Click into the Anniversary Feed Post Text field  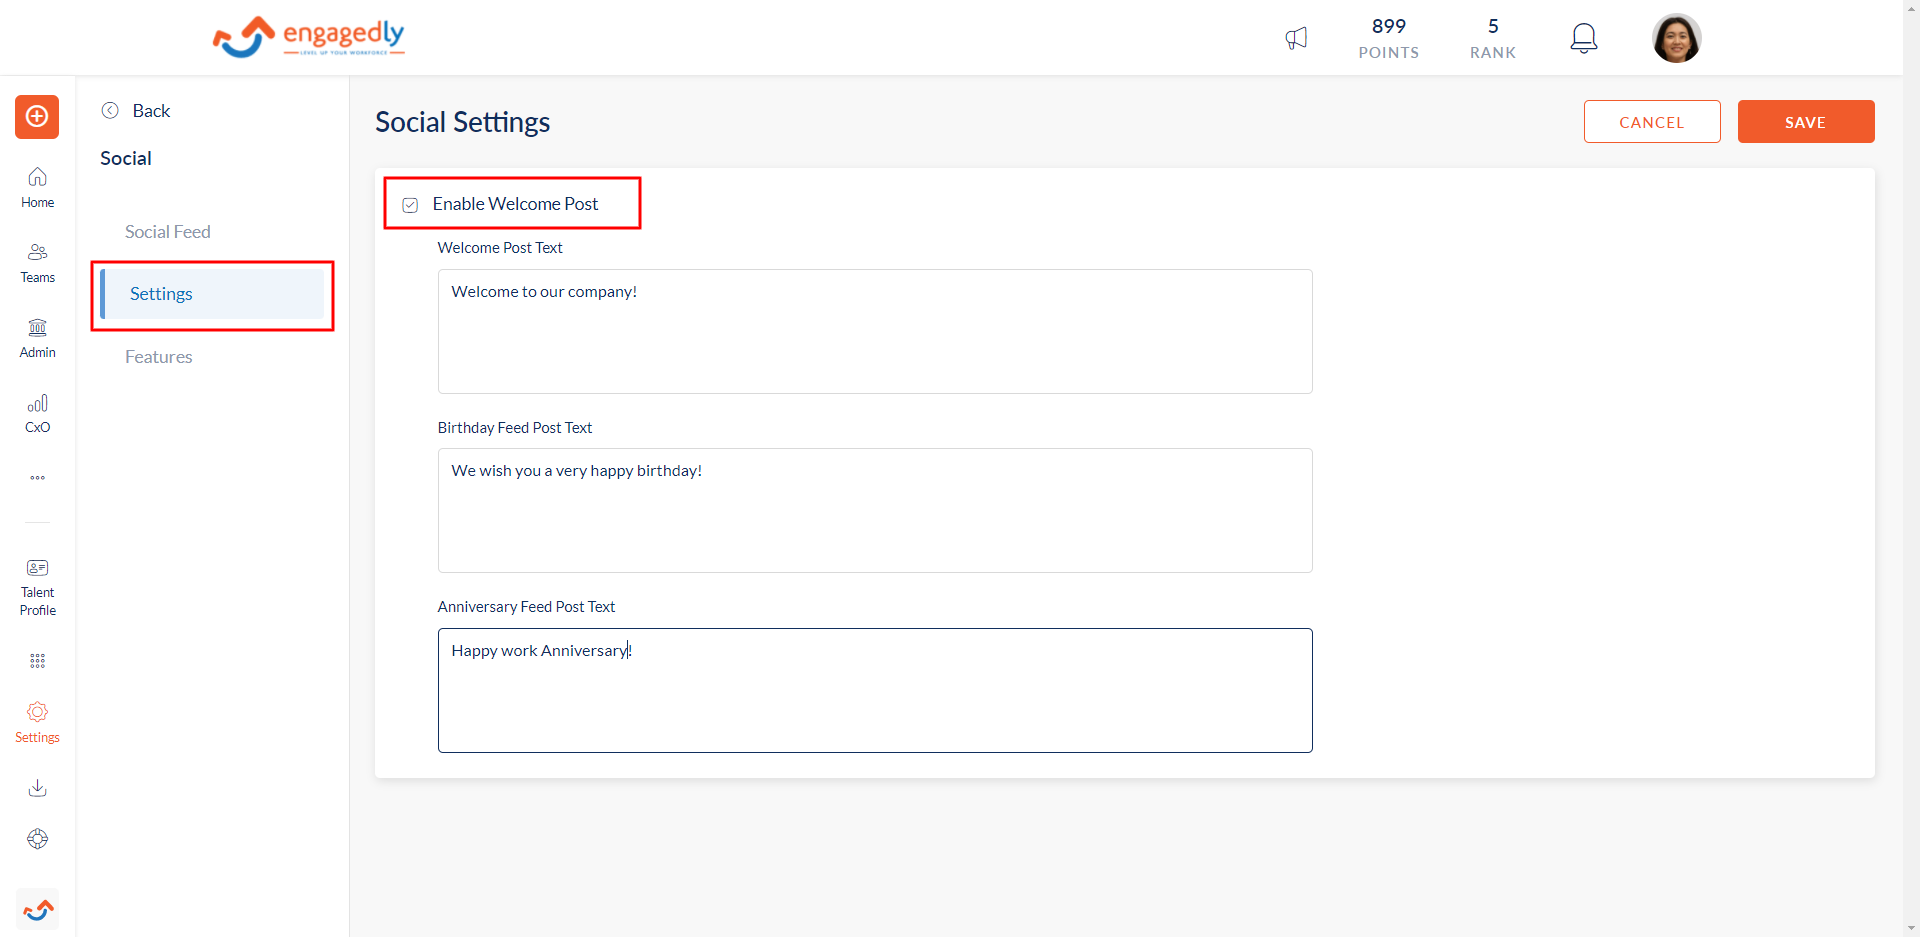coord(875,690)
